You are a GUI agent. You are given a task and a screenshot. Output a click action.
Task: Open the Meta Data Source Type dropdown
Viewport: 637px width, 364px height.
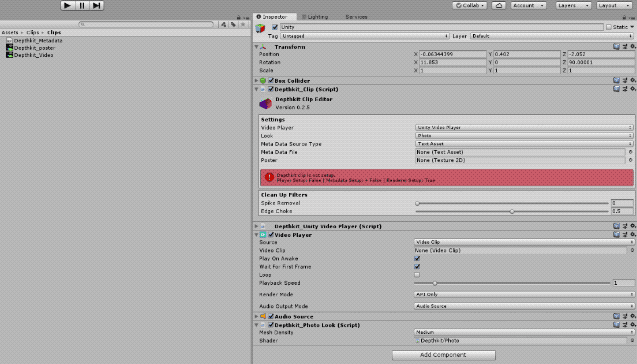pos(524,144)
